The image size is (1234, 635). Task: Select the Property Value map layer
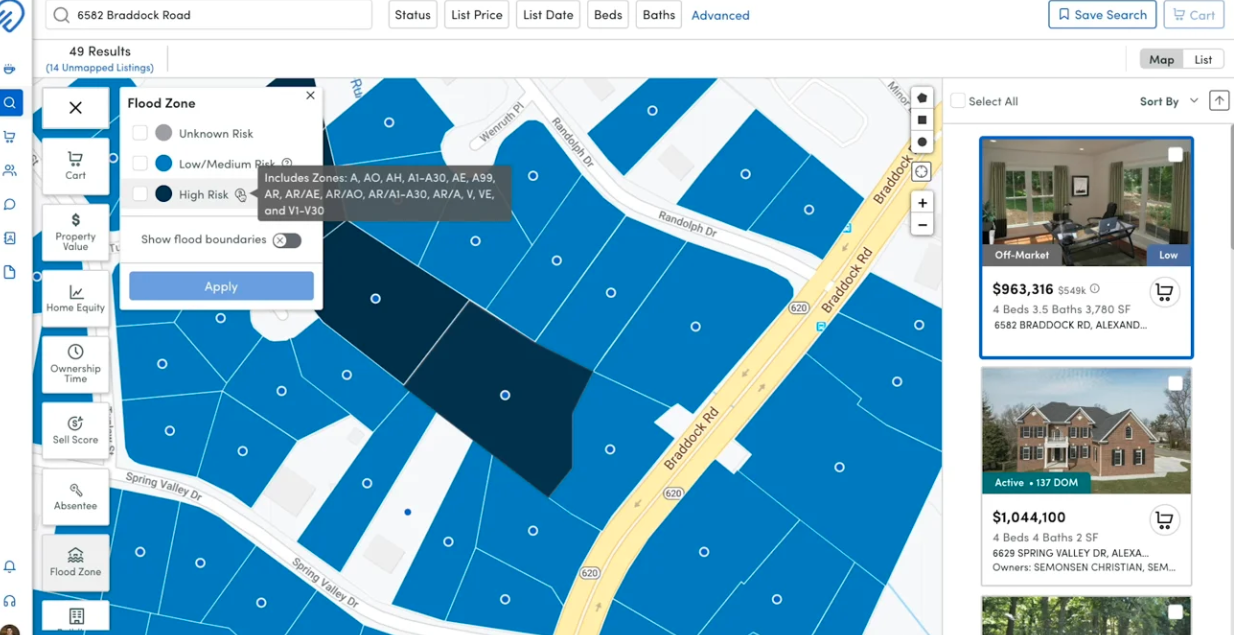[75, 232]
